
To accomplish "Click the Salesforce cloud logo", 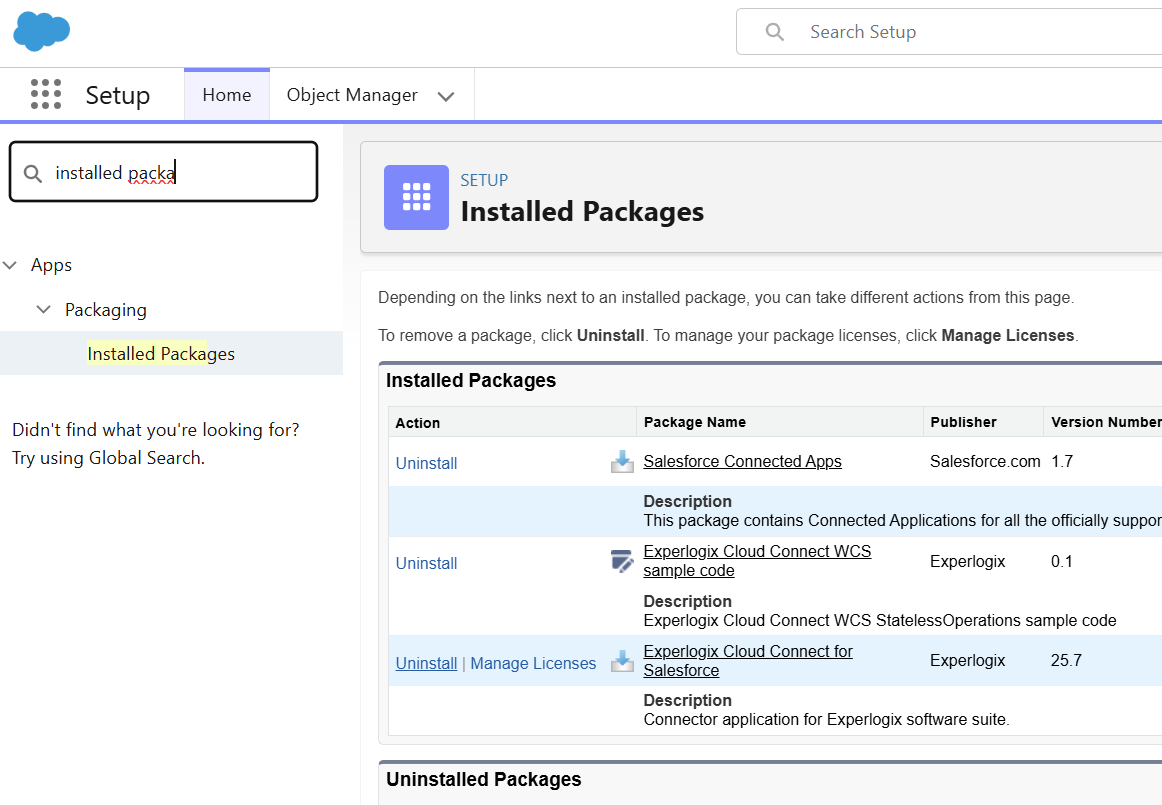I will click(x=42, y=31).
